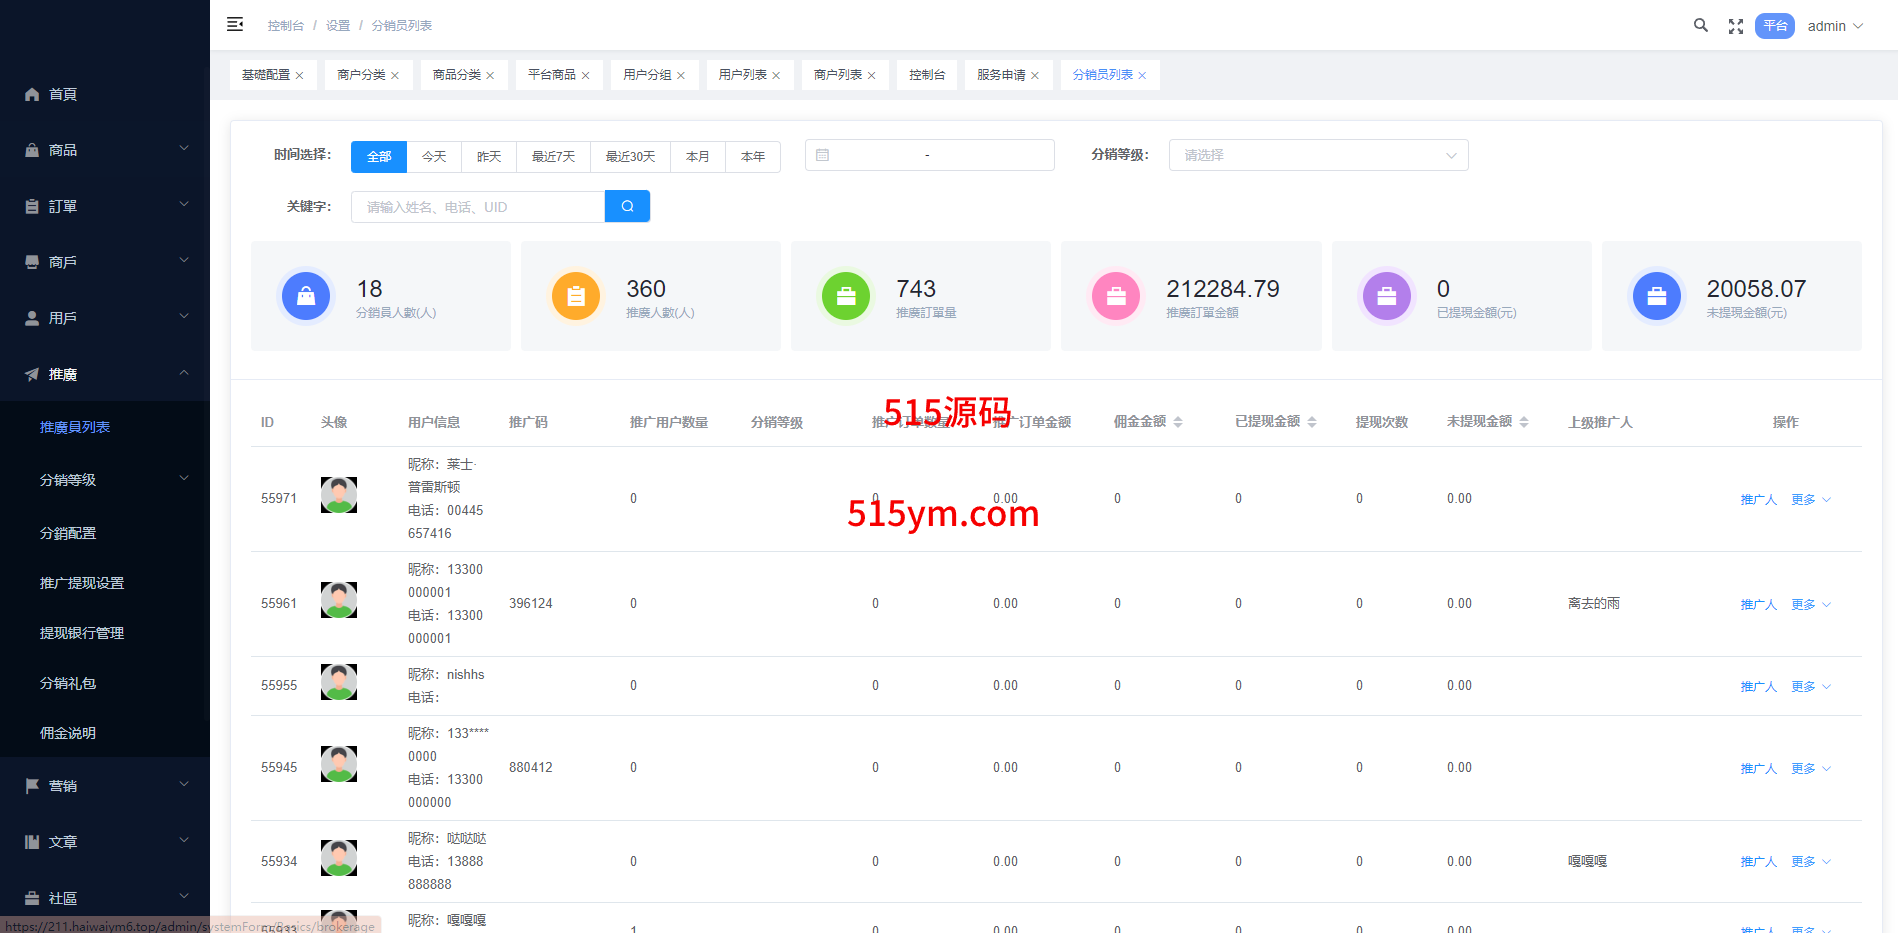Toggle fullscreen mode icon
Viewport: 1898px width, 933px height.
tap(1736, 27)
